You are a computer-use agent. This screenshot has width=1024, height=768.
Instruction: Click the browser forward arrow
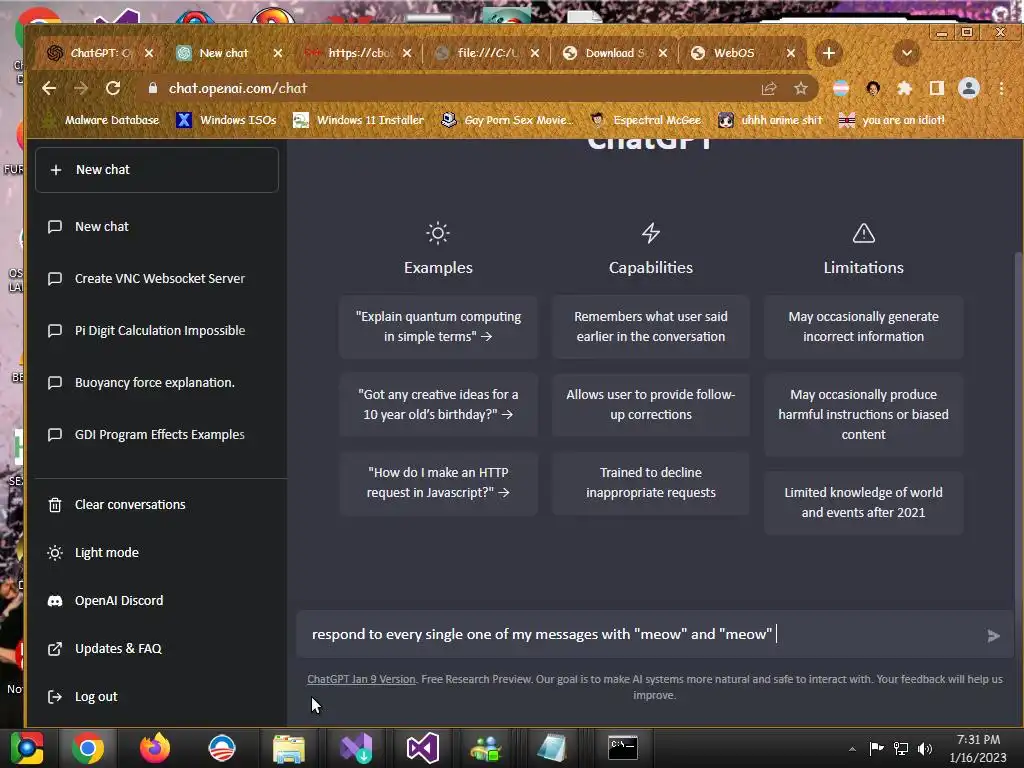(81, 88)
